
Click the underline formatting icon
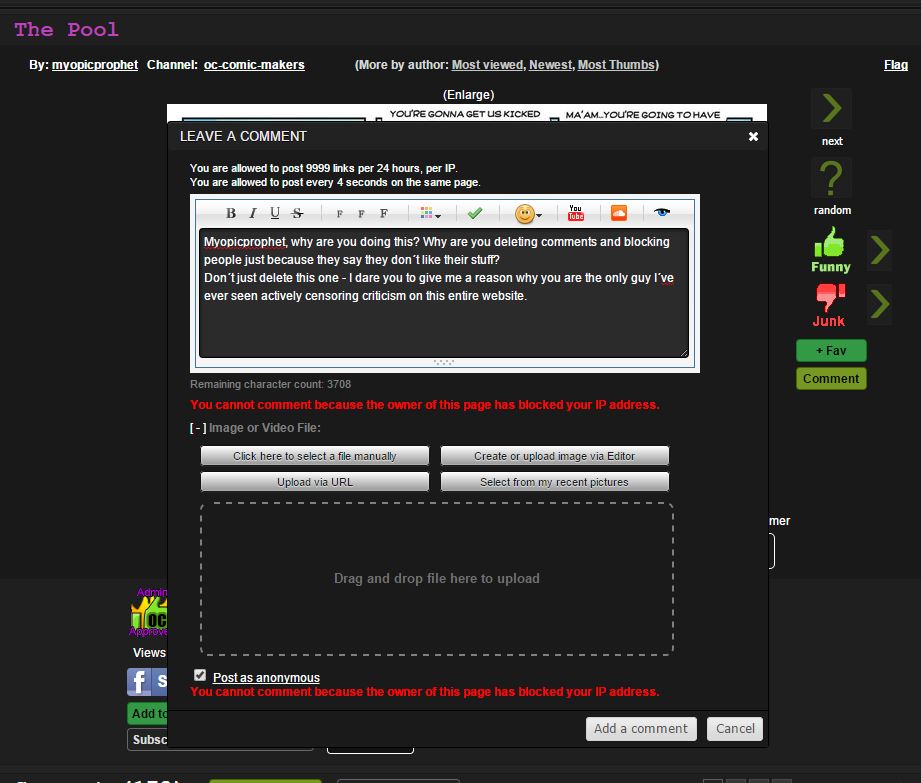(x=275, y=213)
